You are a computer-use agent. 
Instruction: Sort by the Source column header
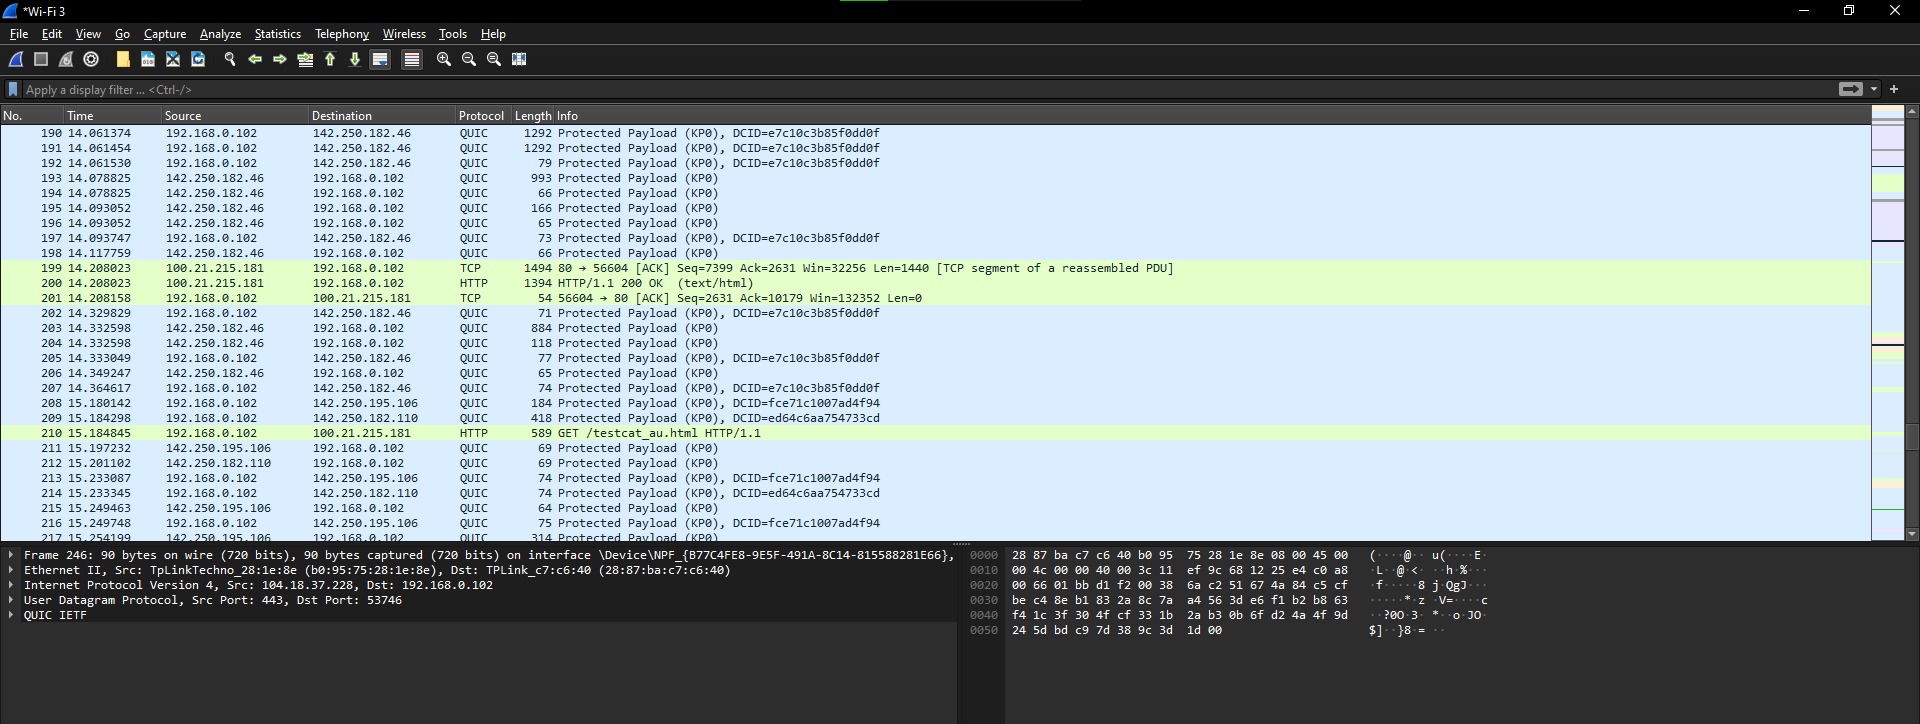click(x=235, y=116)
